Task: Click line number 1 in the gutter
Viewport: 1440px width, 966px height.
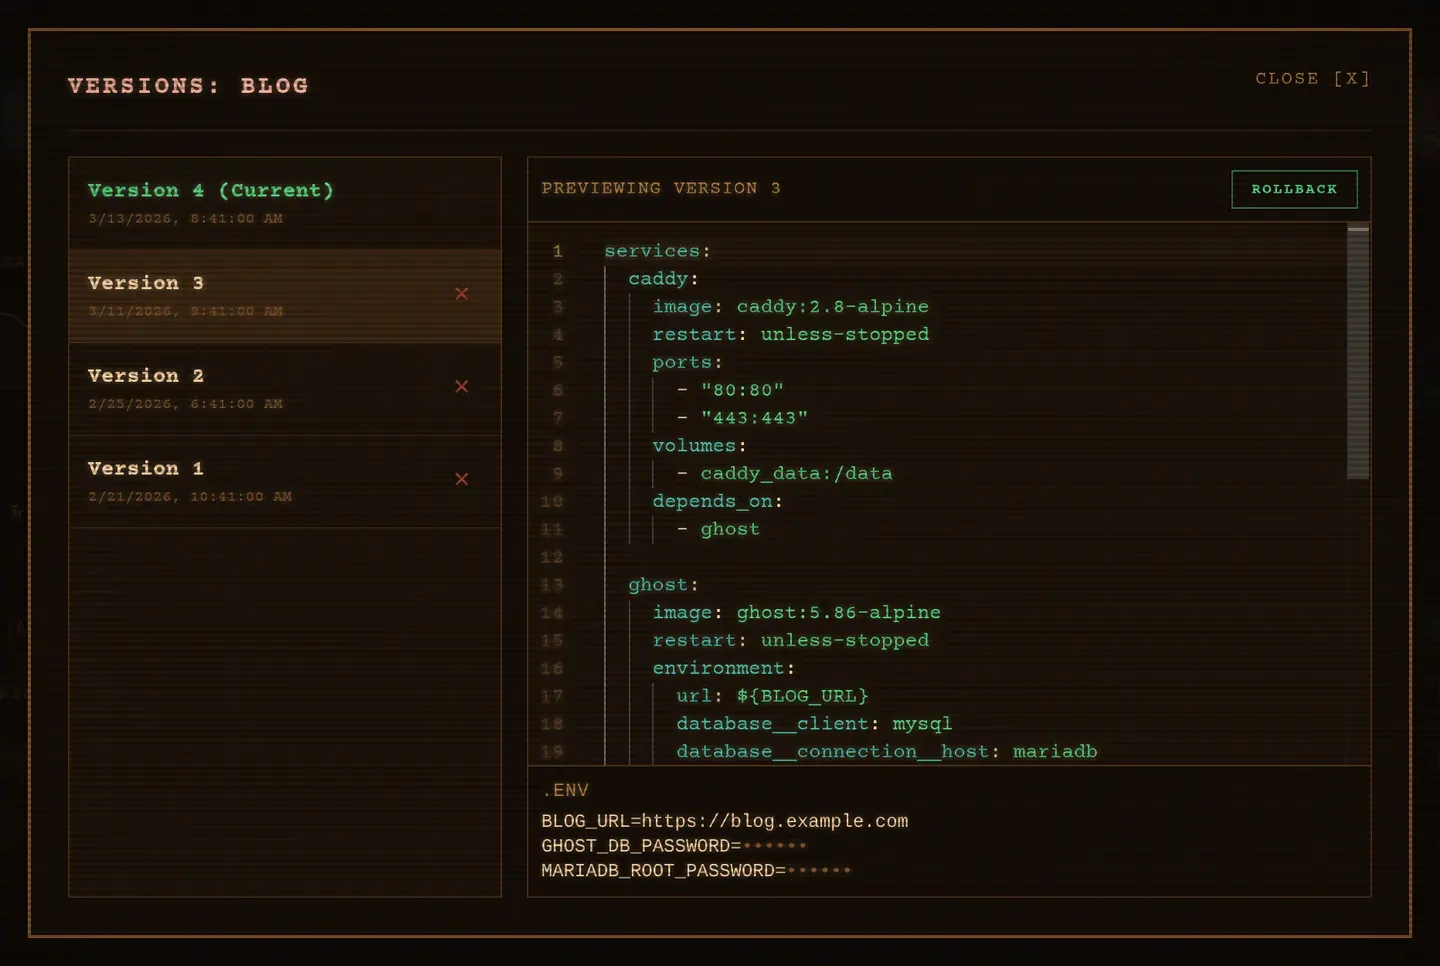Action: [x=558, y=251]
